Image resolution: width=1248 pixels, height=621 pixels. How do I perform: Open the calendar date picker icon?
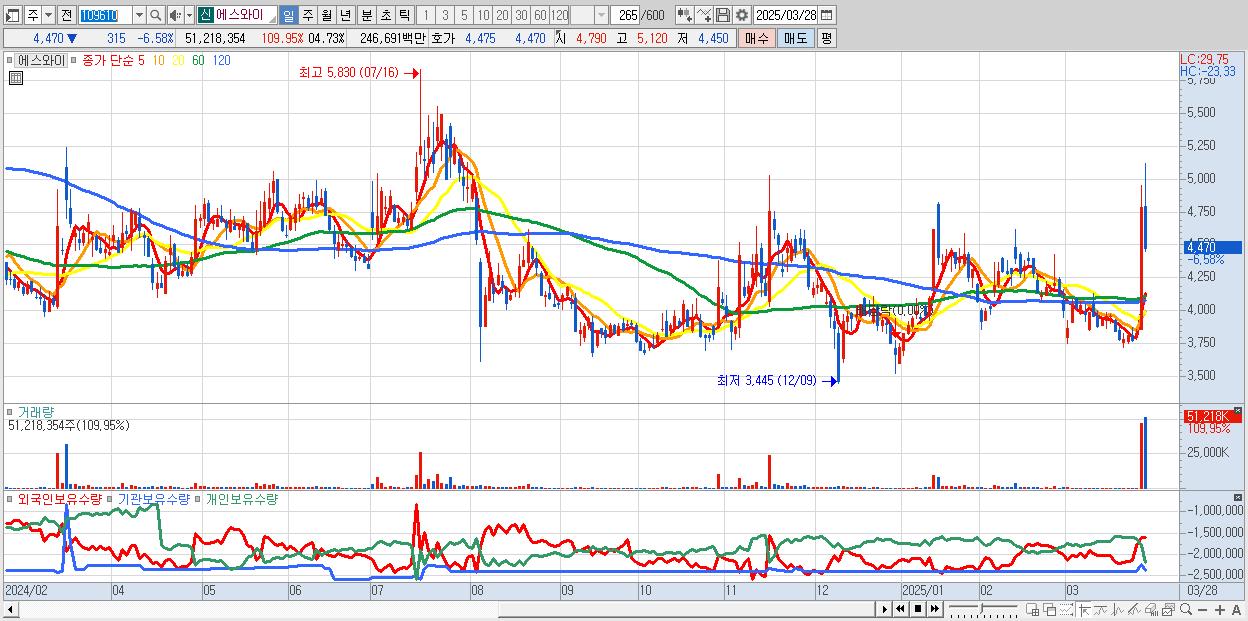point(826,15)
